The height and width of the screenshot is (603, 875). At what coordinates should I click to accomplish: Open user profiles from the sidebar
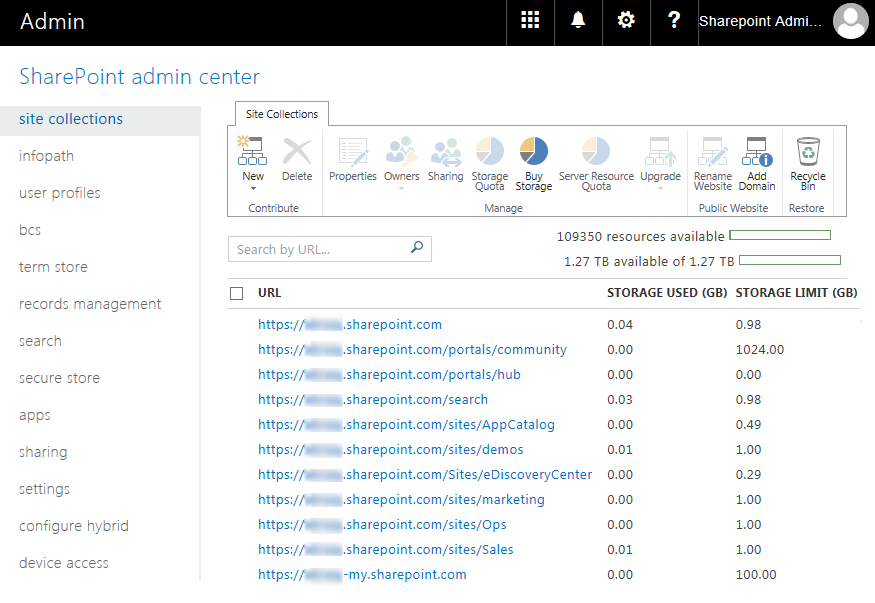(x=60, y=192)
